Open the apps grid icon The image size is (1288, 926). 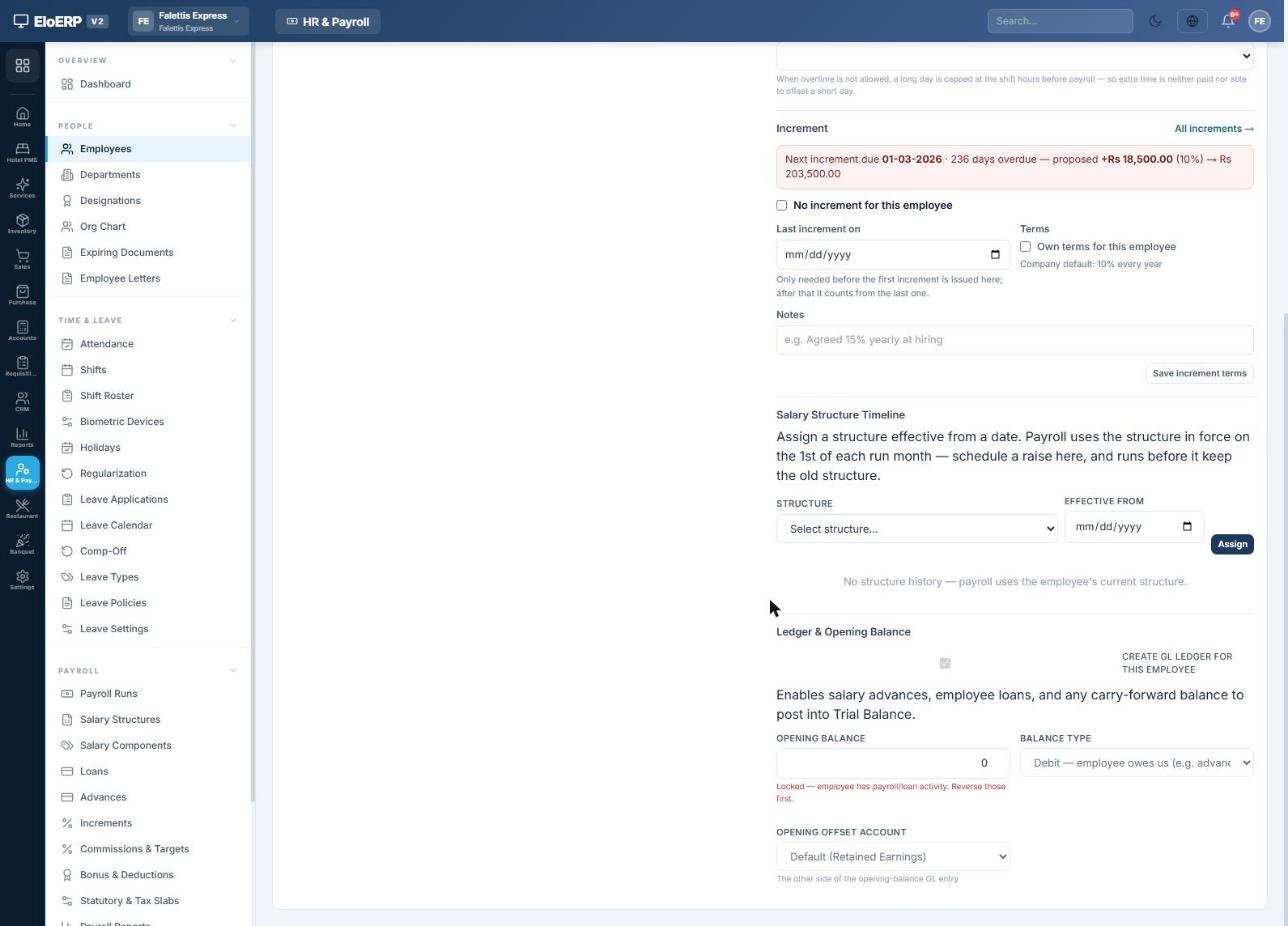pos(22,66)
